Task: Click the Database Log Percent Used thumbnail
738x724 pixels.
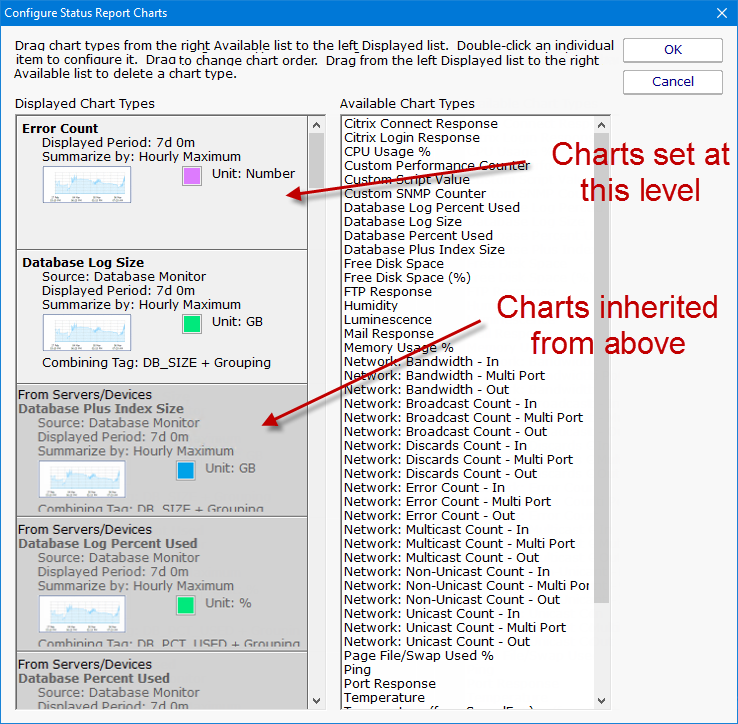Action: point(81,612)
